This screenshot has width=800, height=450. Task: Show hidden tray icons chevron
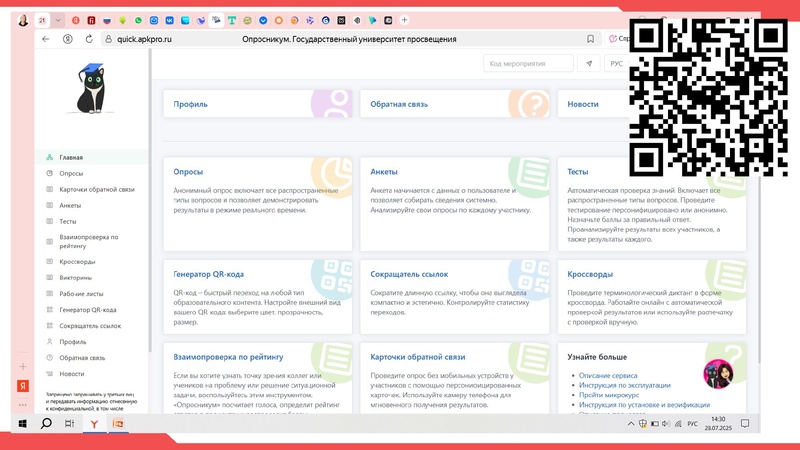coord(631,424)
